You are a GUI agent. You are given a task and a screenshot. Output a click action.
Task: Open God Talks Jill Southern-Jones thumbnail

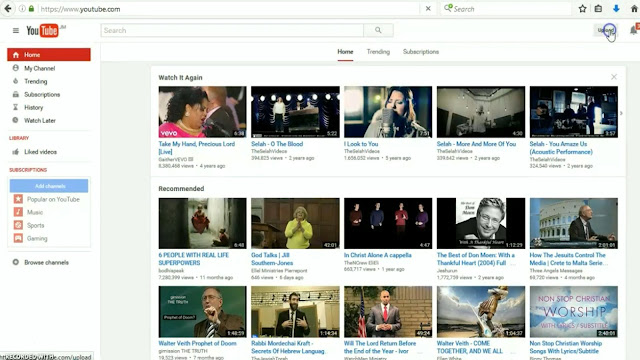[295, 223]
